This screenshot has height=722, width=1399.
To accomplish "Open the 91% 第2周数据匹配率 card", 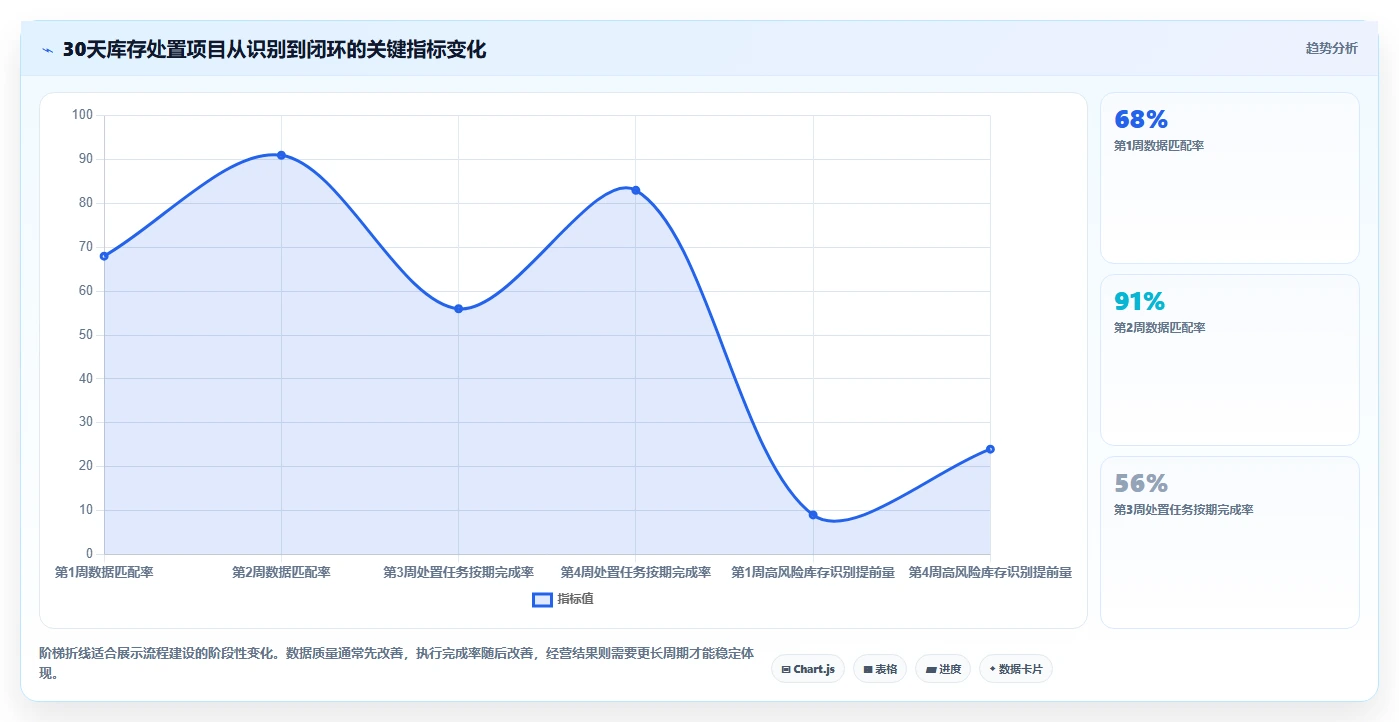I will pyautogui.click(x=1230, y=360).
